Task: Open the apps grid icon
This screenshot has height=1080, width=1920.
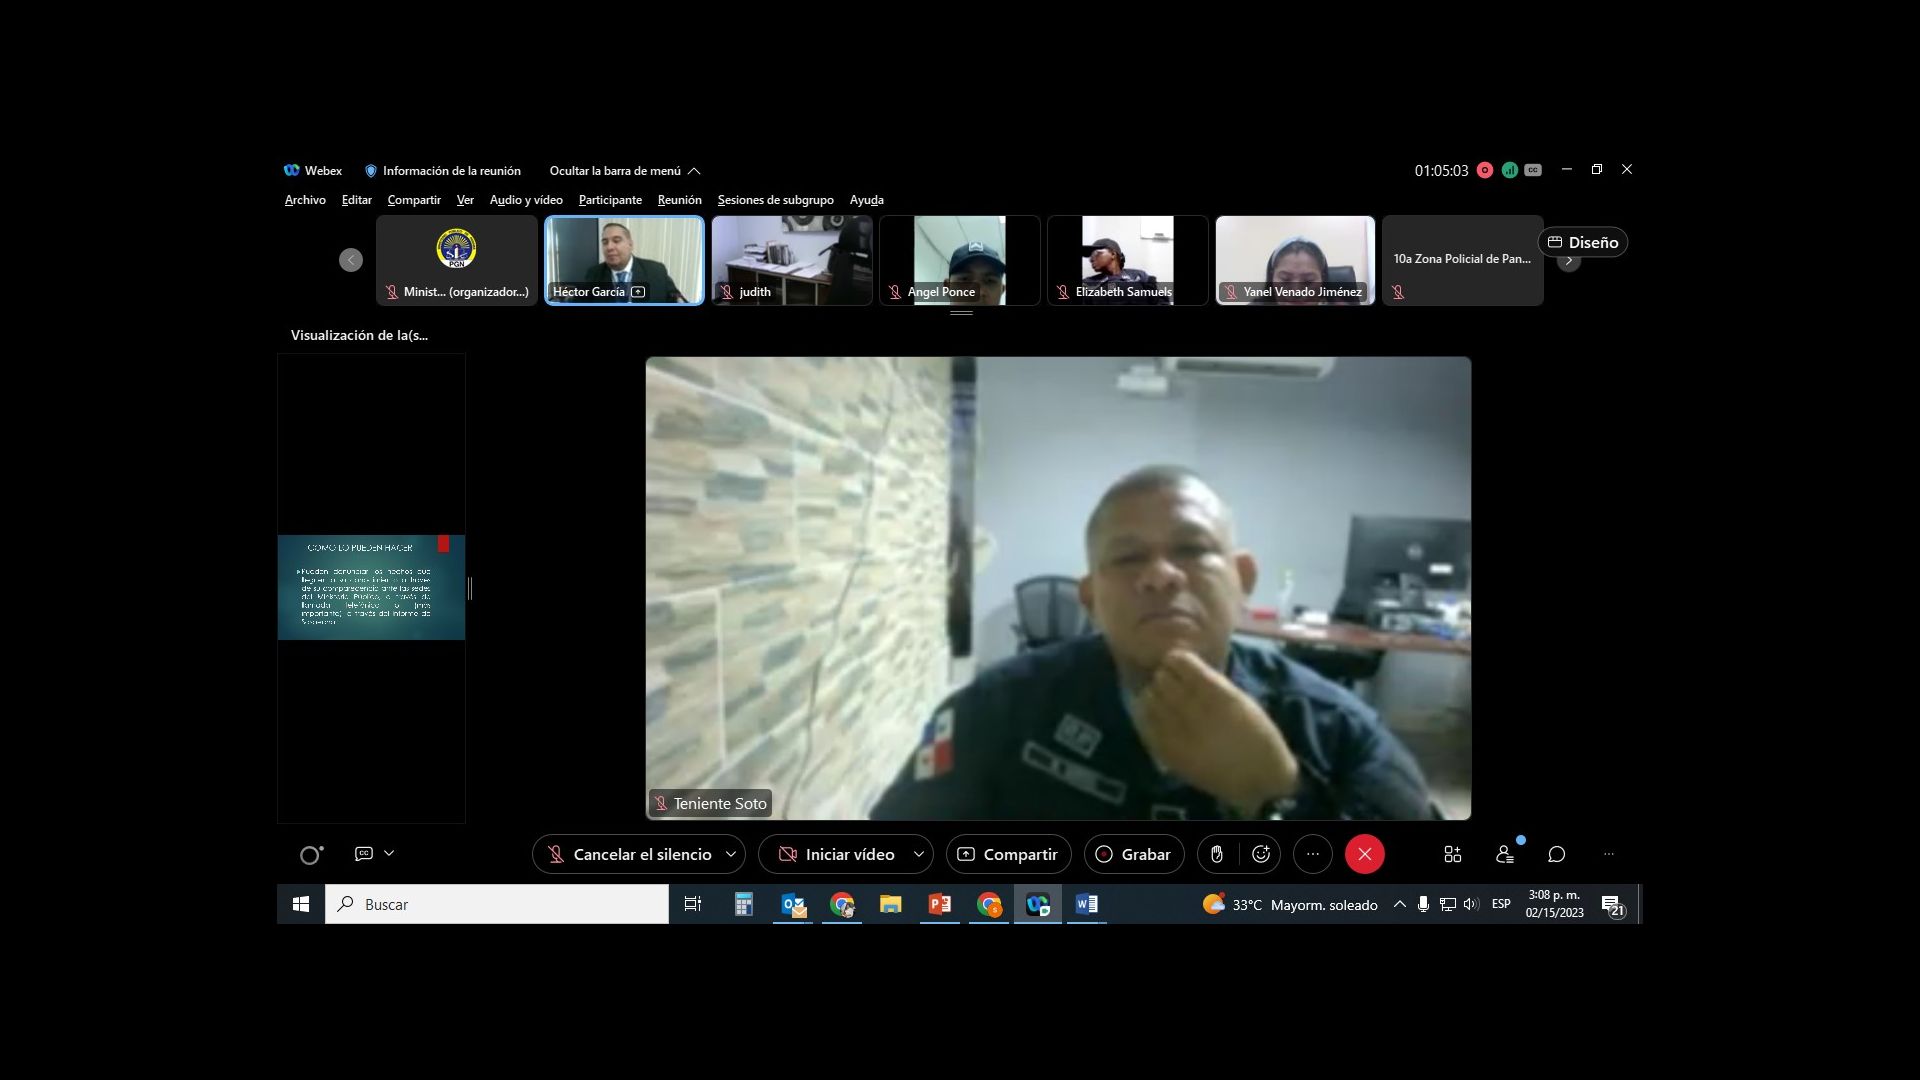Action: tap(1452, 854)
